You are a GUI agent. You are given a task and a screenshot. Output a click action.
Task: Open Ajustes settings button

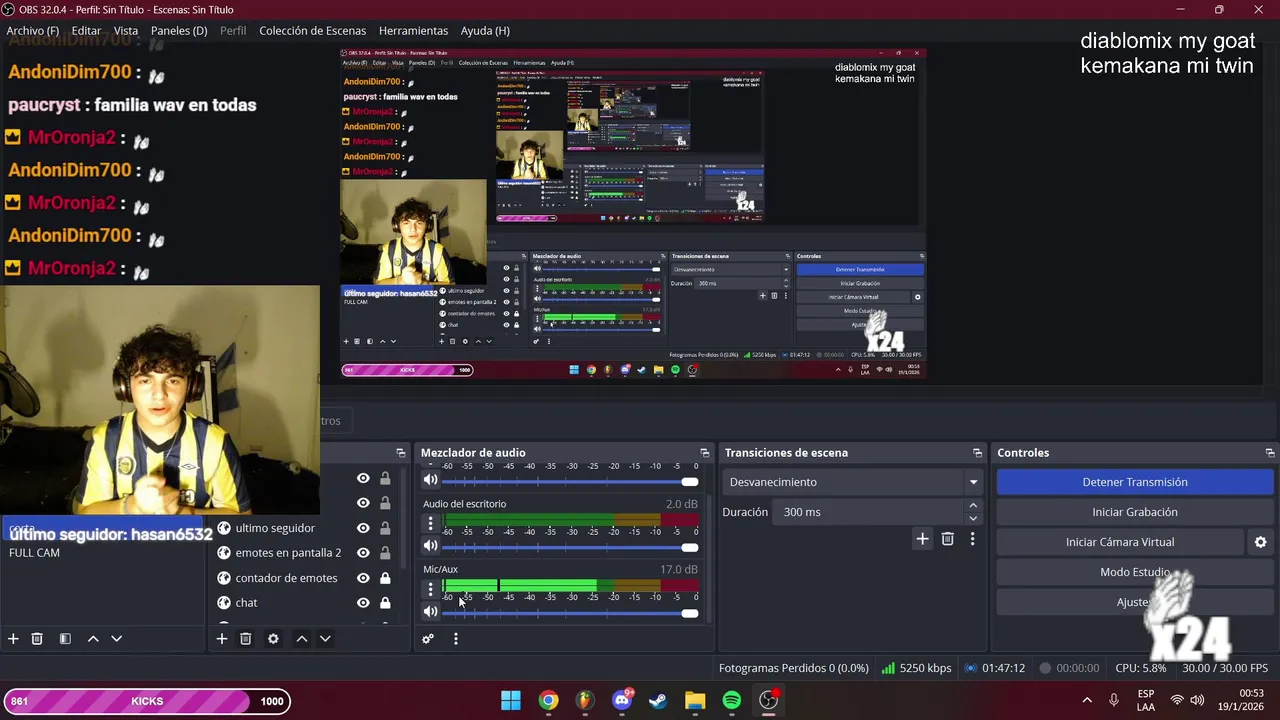[x=1135, y=602]
